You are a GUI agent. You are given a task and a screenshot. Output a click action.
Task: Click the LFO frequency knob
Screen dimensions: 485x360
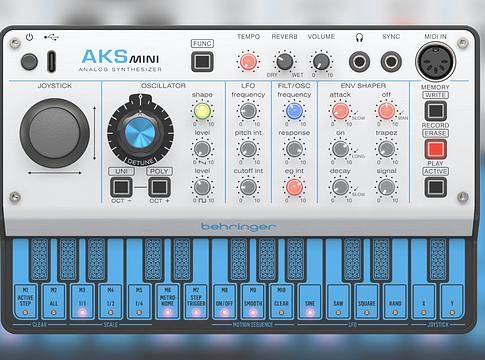pos(248,111)
